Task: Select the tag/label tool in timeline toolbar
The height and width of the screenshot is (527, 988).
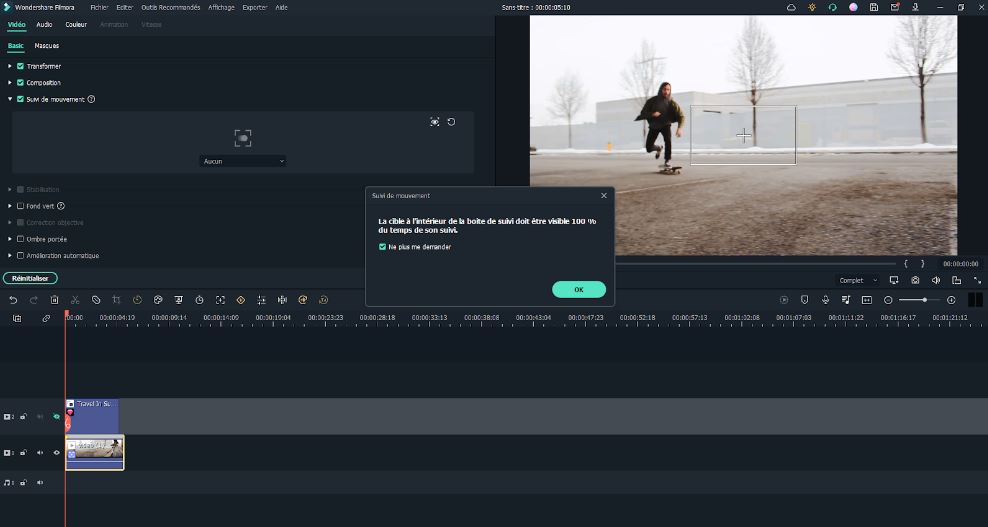Action: [96, 300]
